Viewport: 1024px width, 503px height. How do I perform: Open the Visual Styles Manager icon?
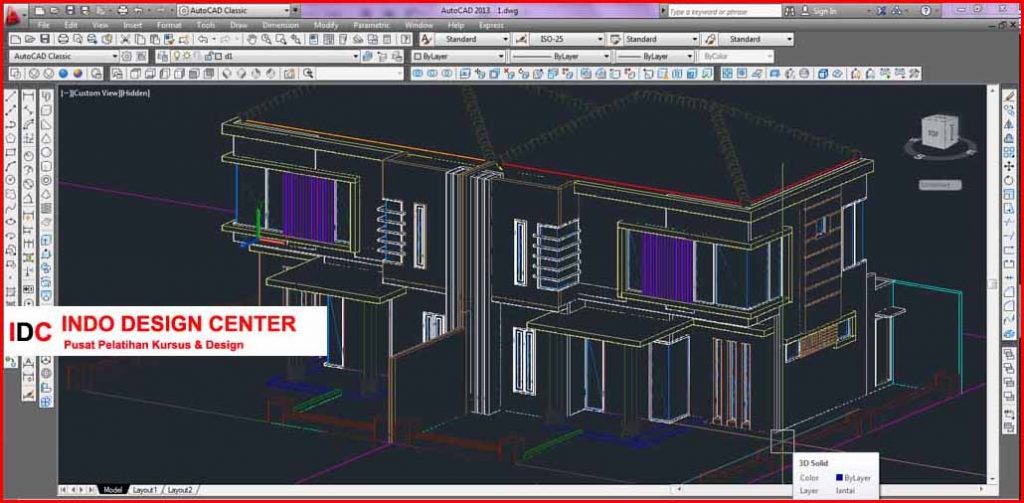click(x=96, y=74)
